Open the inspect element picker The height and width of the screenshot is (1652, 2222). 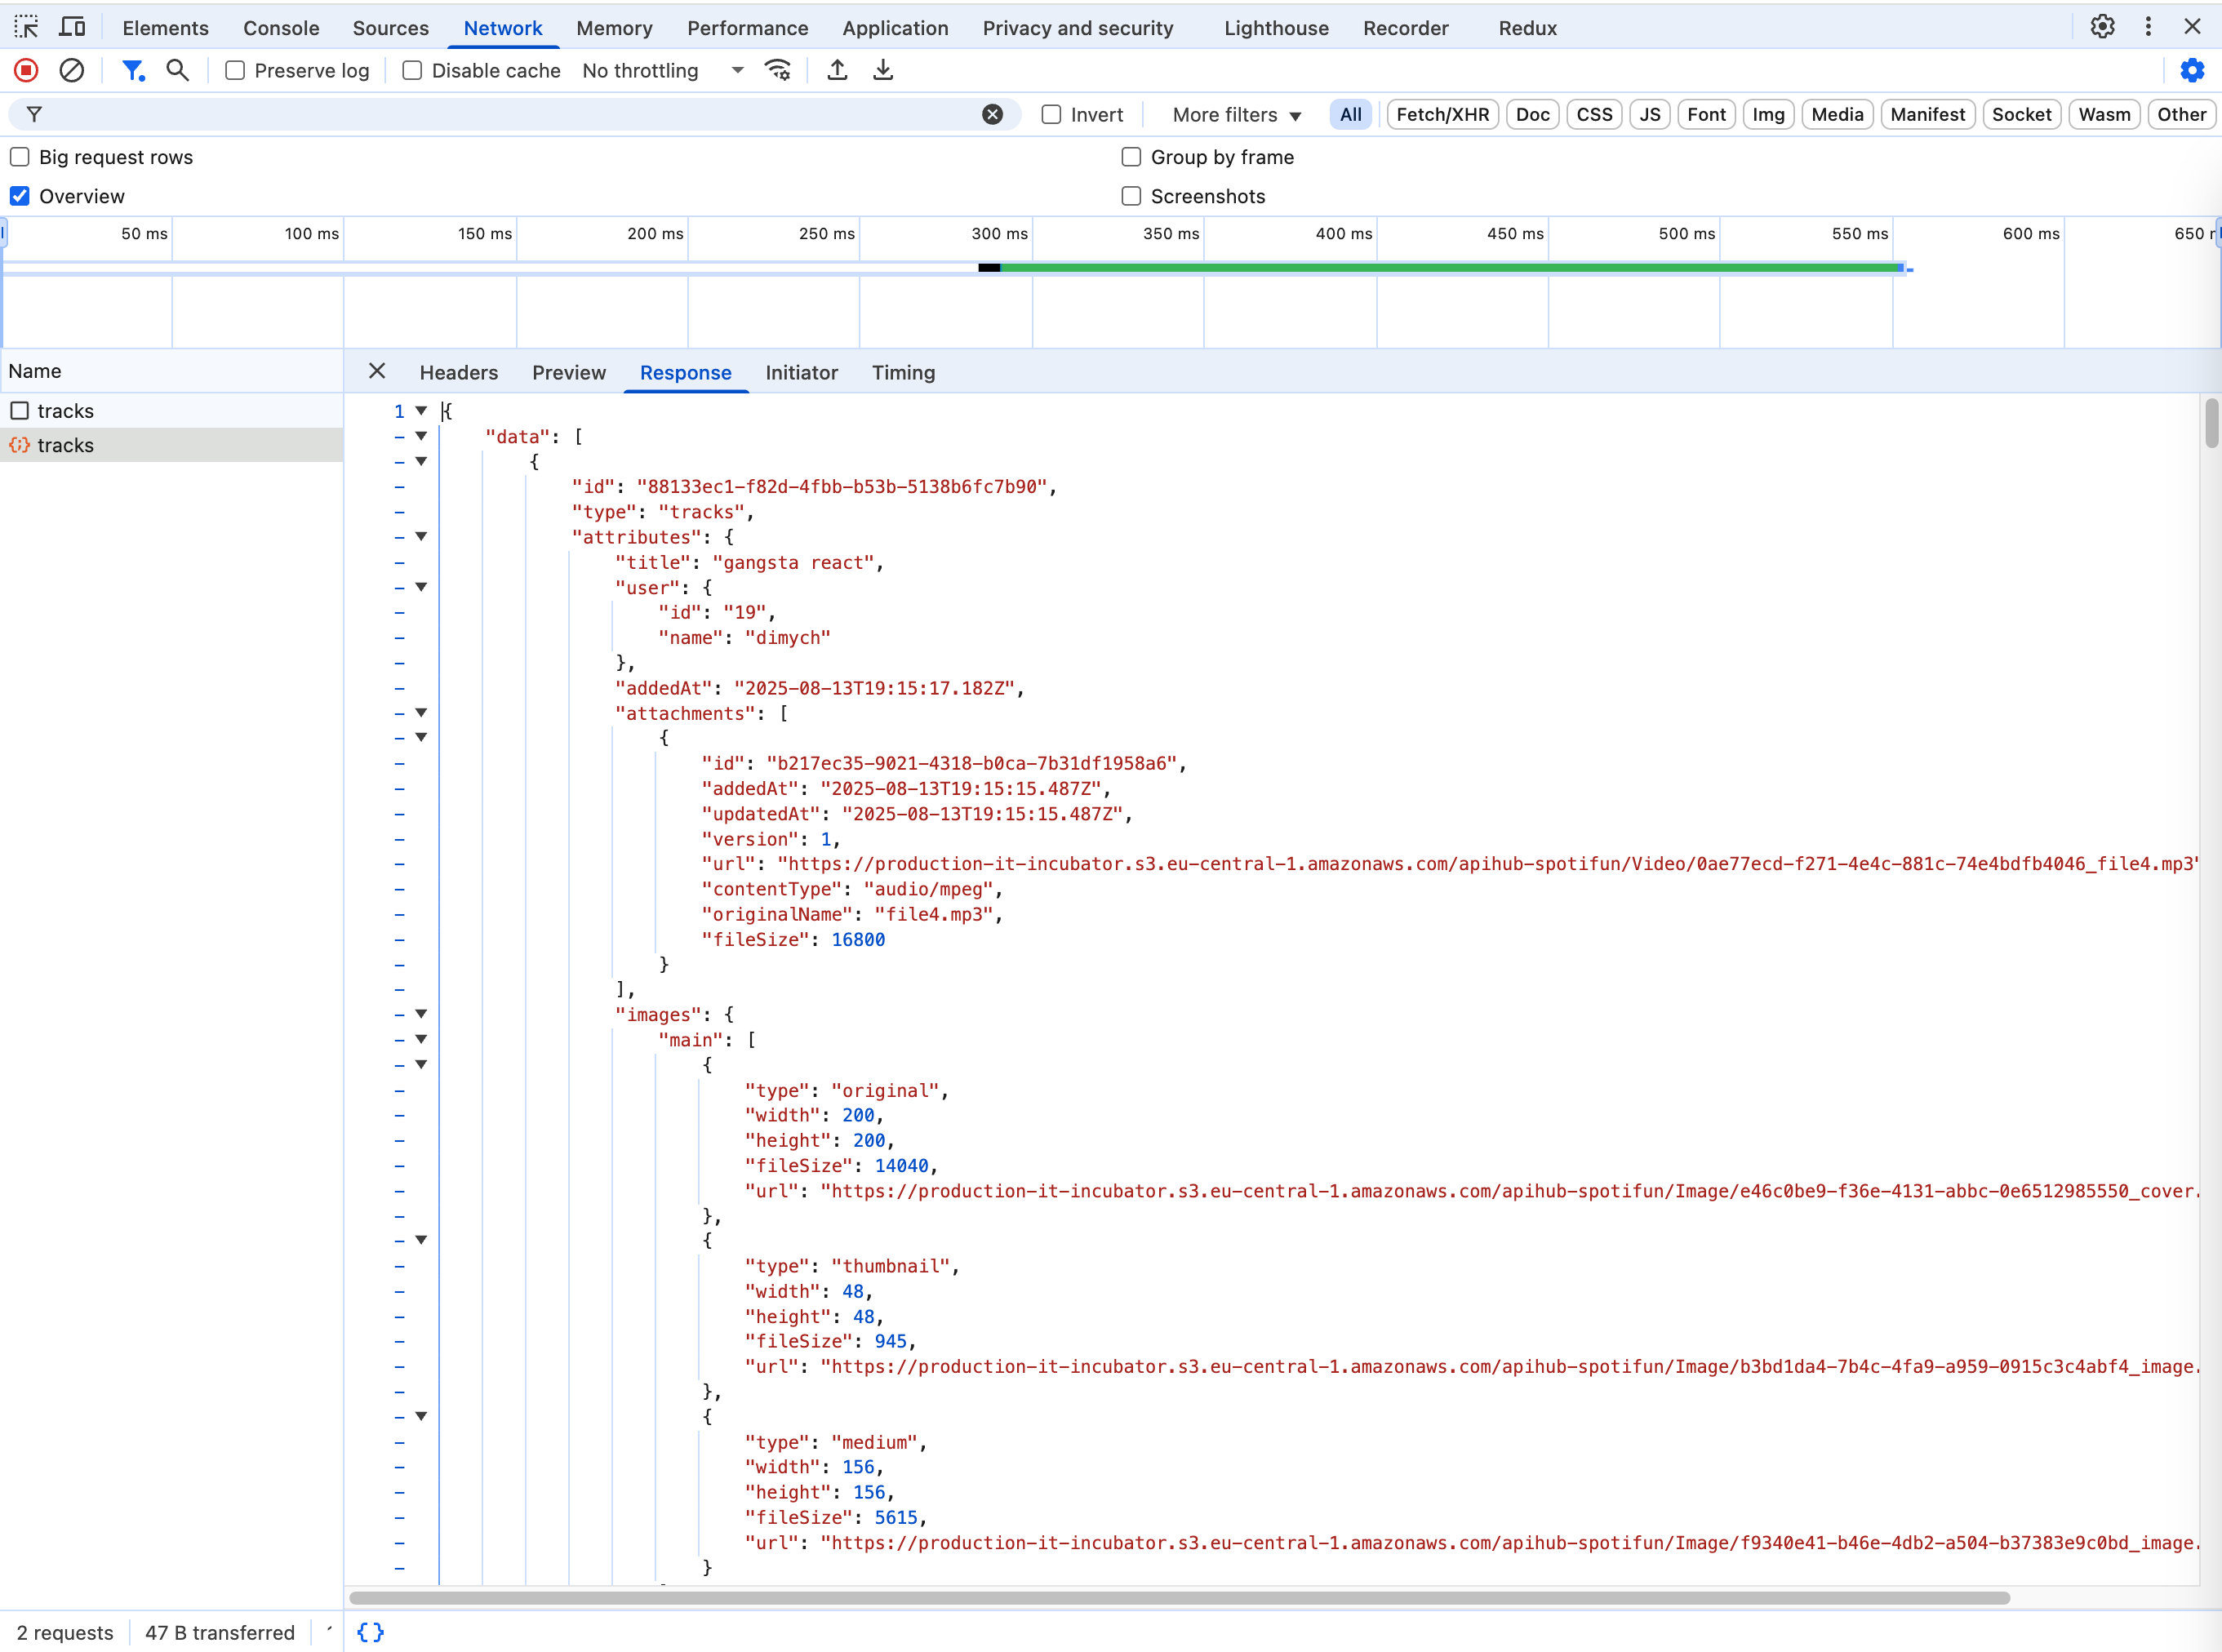tap(26, 27)
